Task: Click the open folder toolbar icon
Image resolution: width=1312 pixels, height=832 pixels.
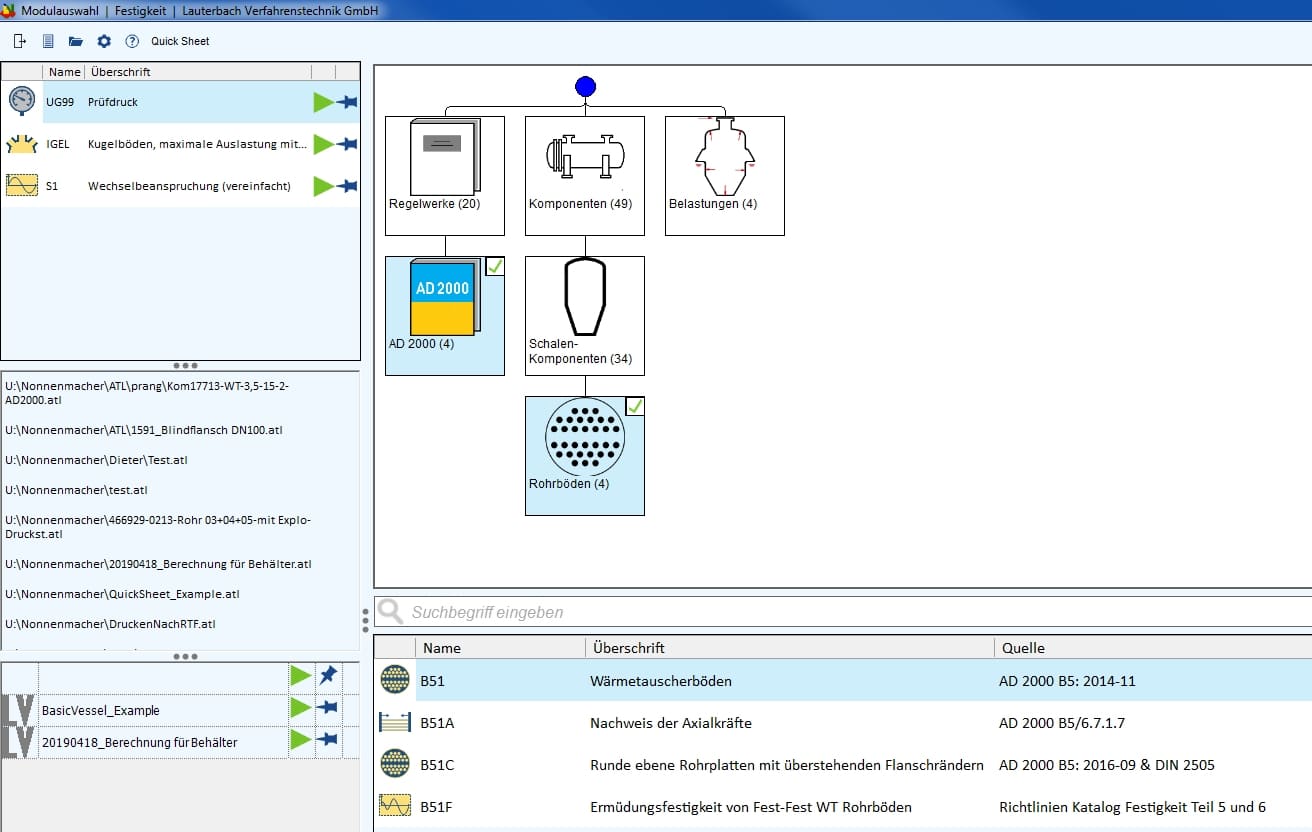Action: [75, 41]
